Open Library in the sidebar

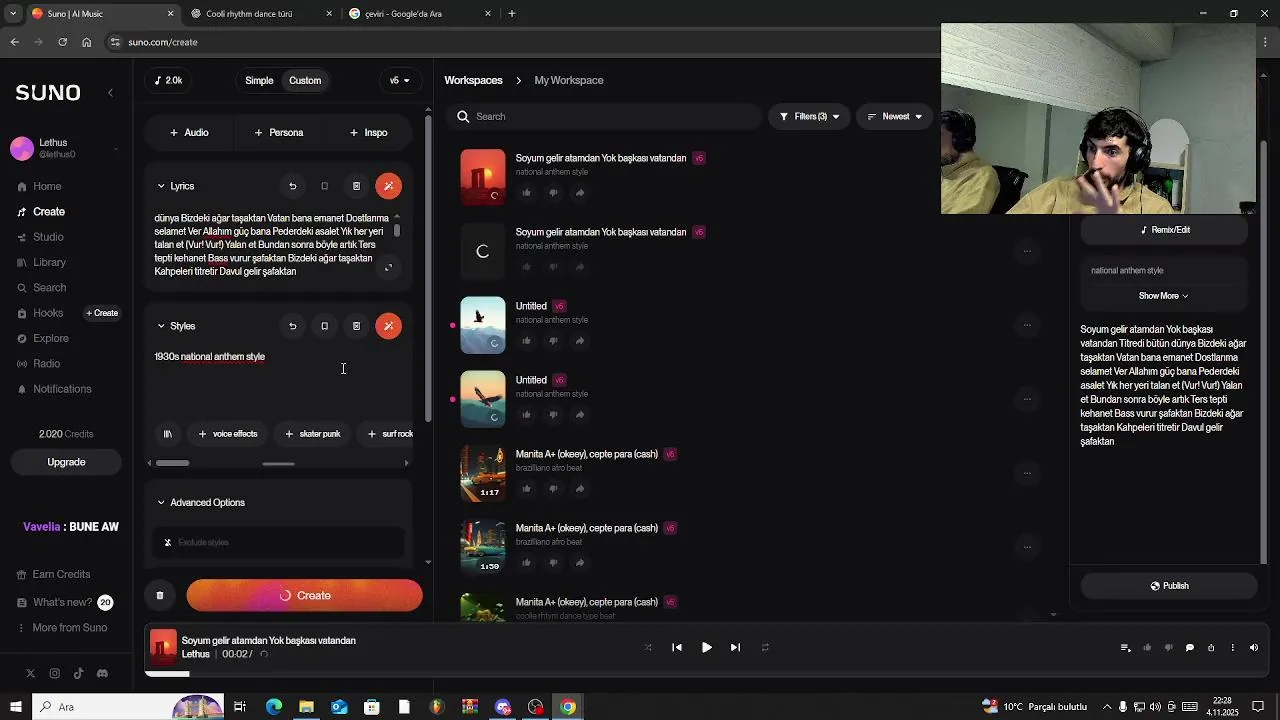49,262
